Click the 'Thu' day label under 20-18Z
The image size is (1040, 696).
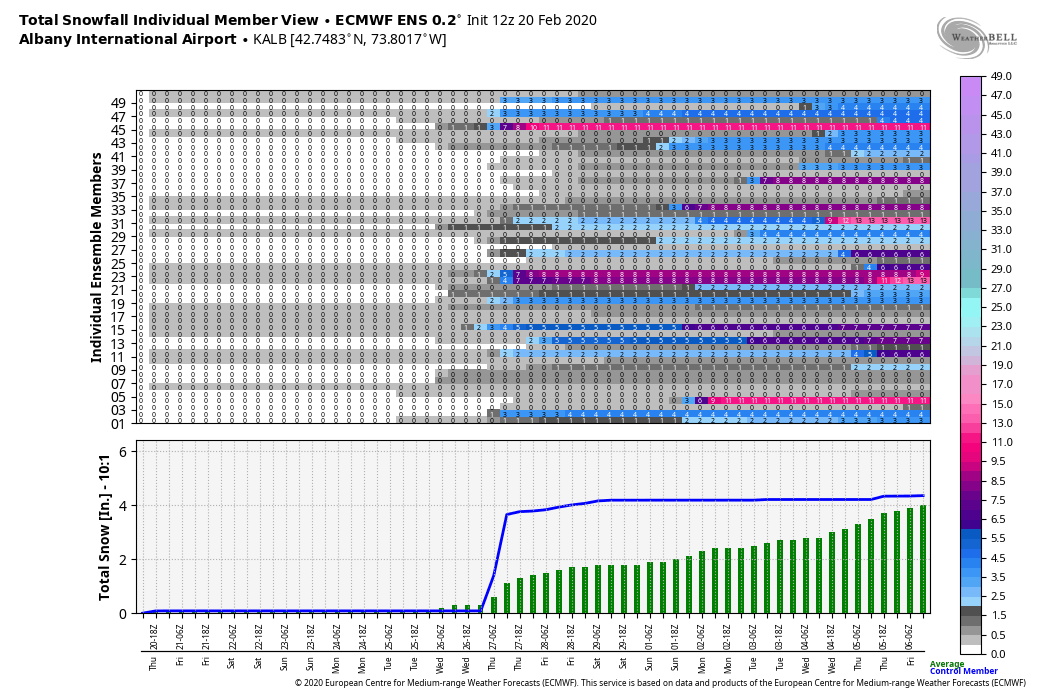154,663
